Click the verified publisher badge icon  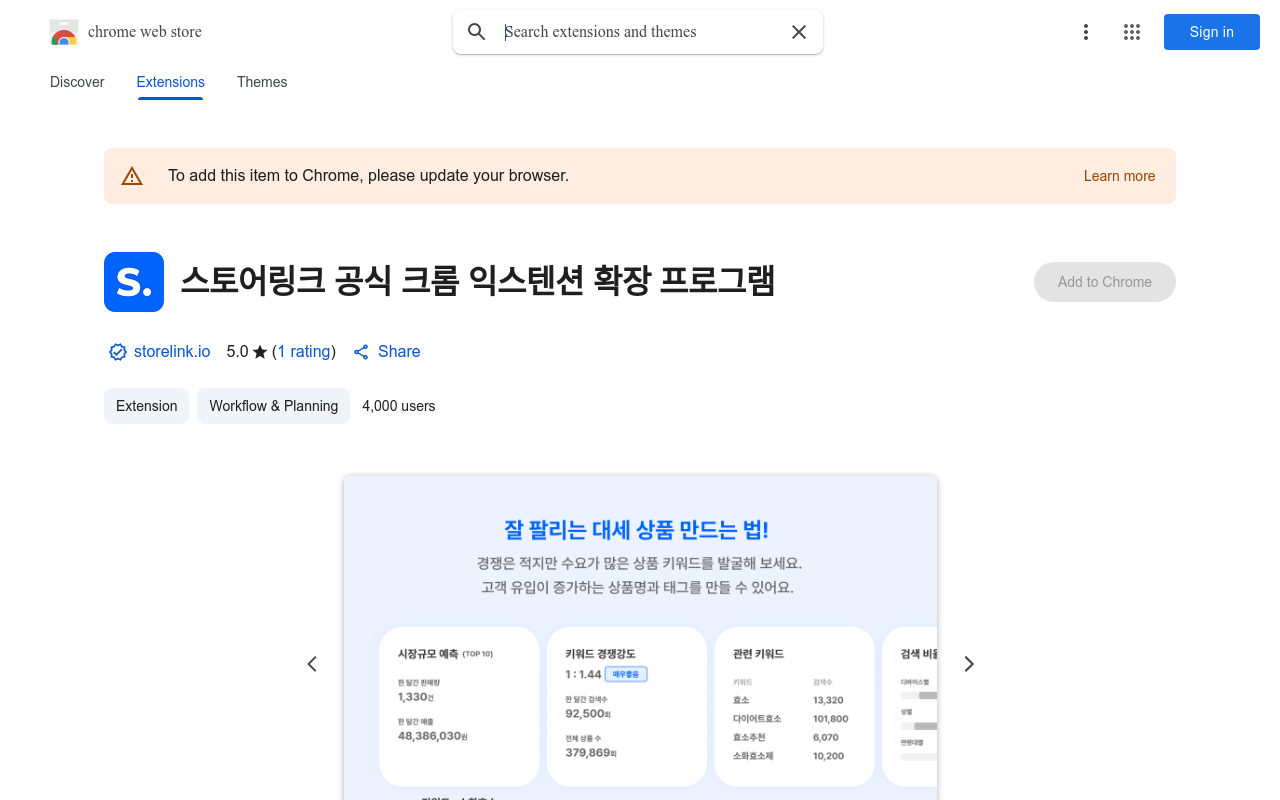click(118, 352)
